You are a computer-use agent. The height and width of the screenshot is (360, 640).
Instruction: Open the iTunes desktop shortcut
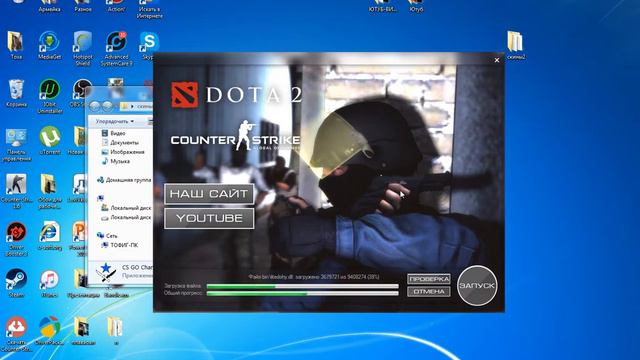pos(49,283)
